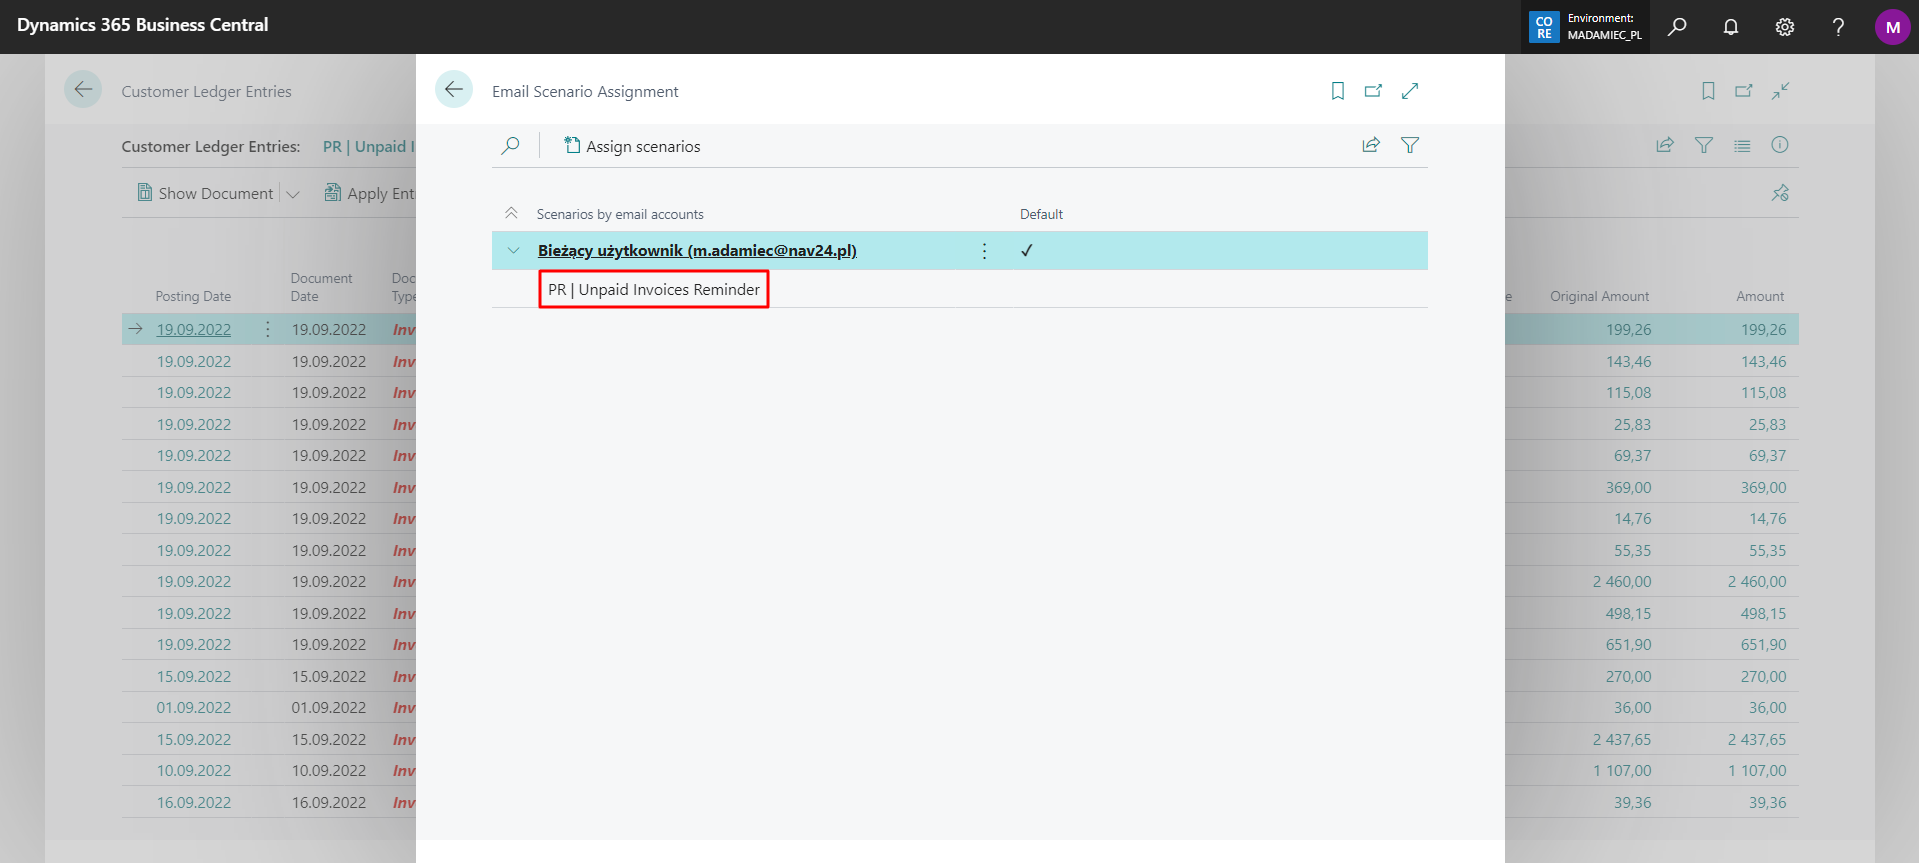Viewport: 1919px width, 863px height.
Task: Select the 1 107,00 Original Amount cell
Action: tap(1622, 771)
